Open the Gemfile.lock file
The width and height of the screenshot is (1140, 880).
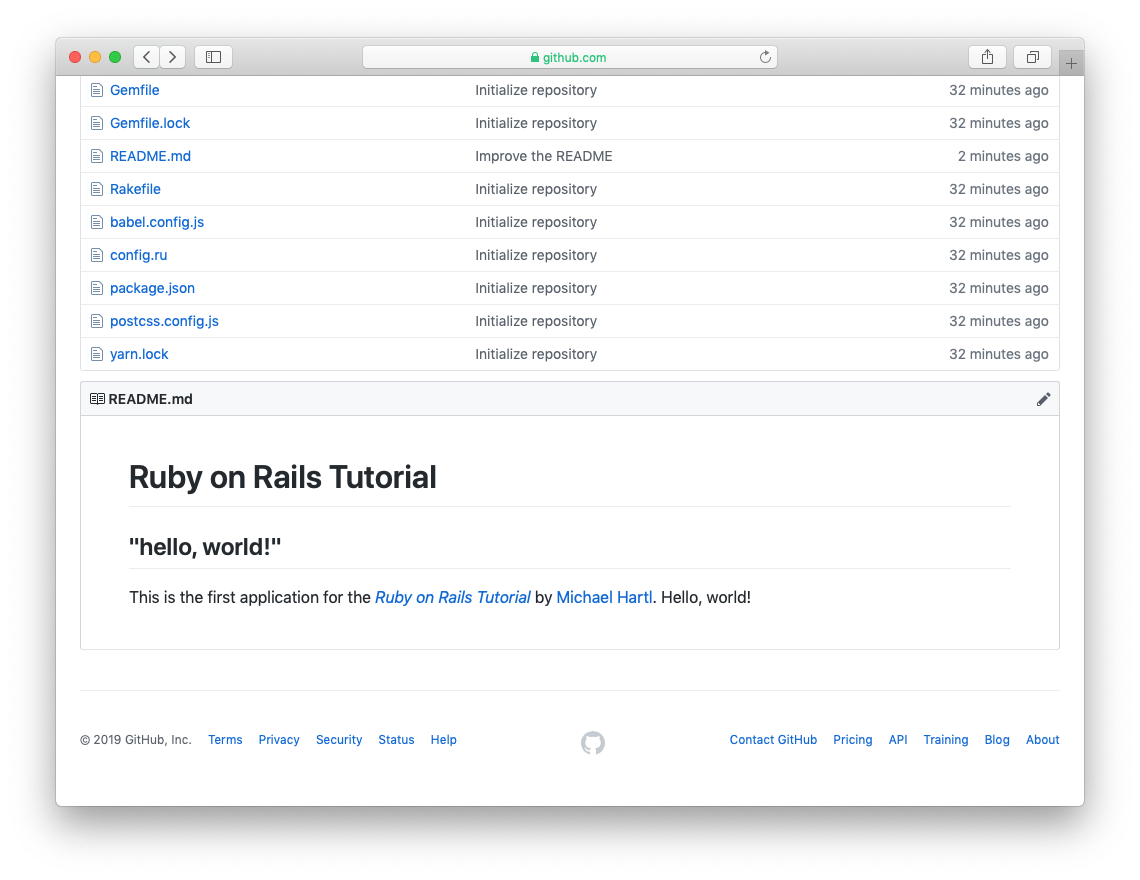point(150,123)
